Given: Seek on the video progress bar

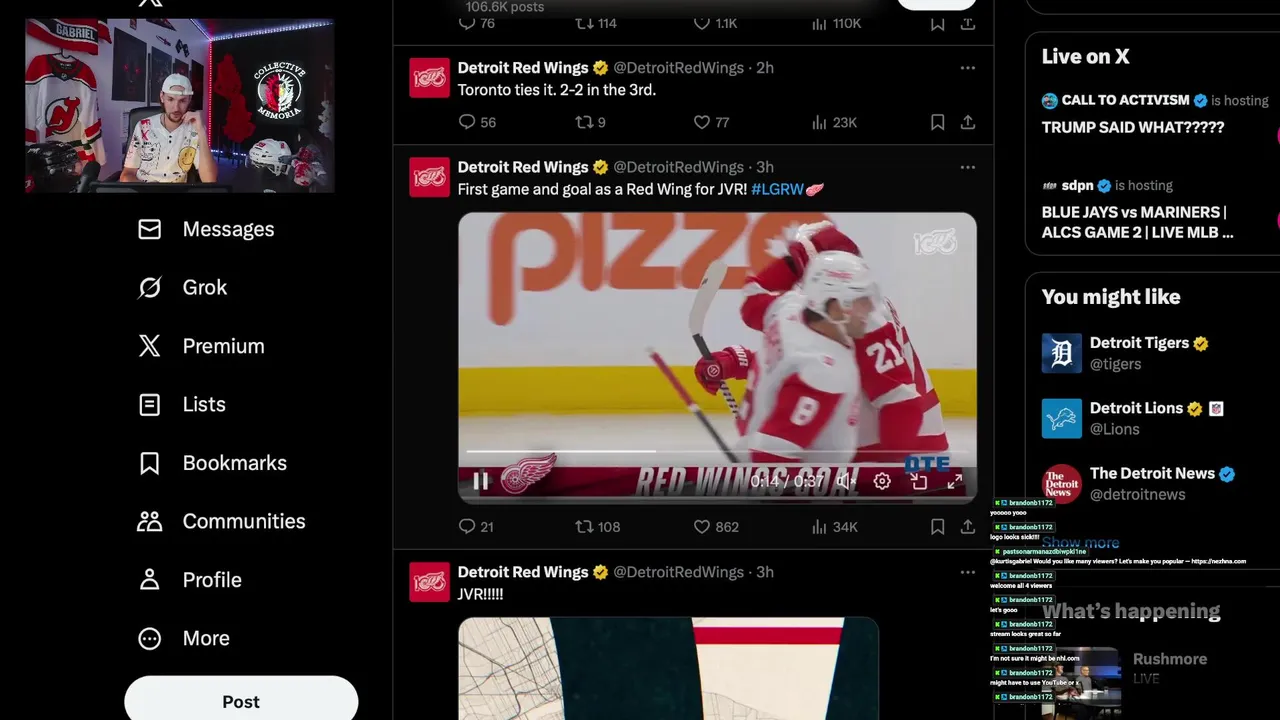Looking at the screenshot, I should click(x=717, y=452).
